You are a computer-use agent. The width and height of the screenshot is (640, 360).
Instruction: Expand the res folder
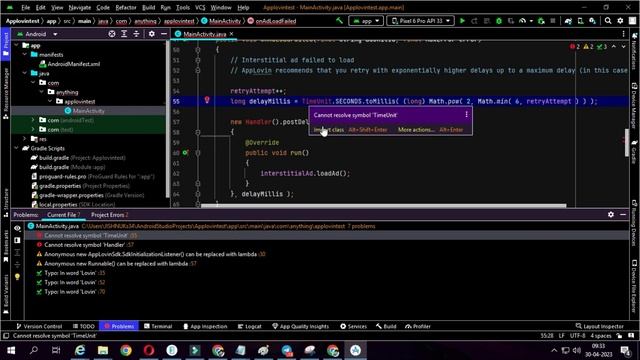pos(24,139)
